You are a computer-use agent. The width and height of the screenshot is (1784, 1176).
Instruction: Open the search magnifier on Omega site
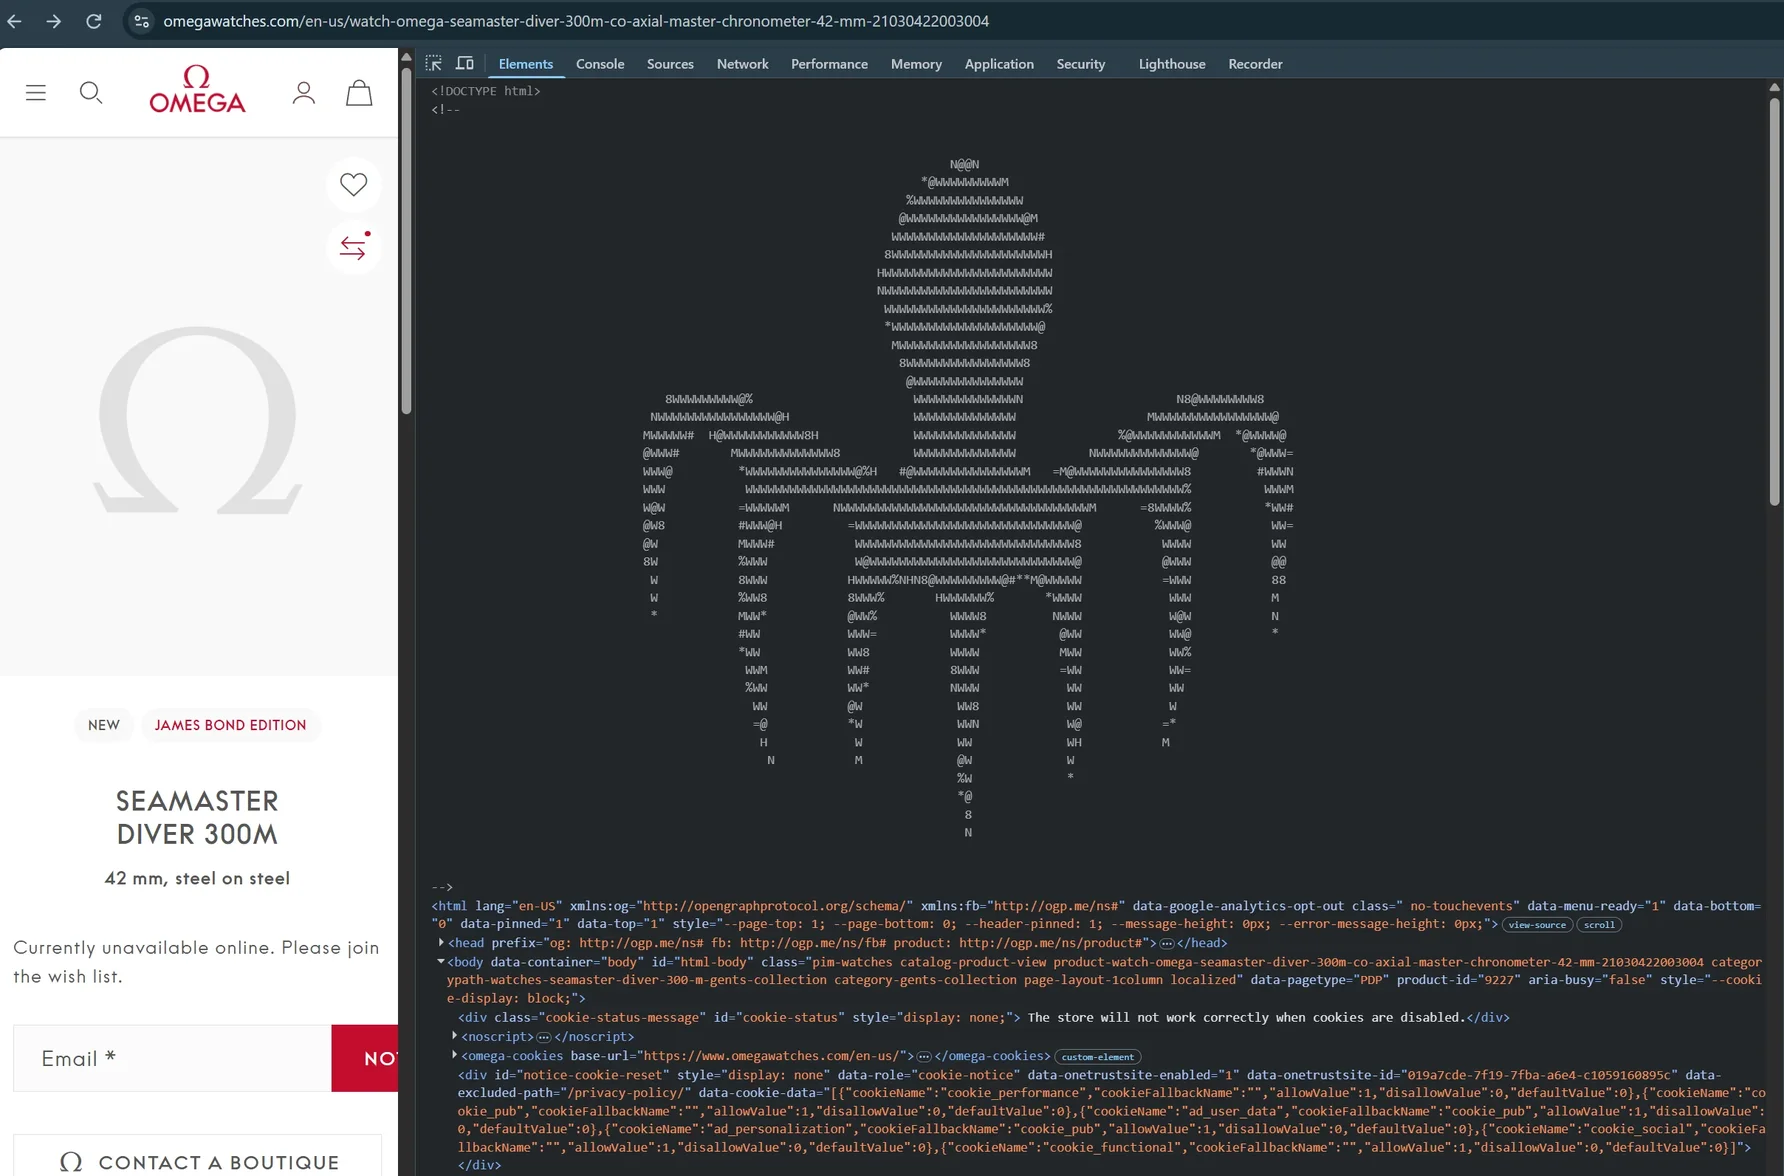pos(91,93)
